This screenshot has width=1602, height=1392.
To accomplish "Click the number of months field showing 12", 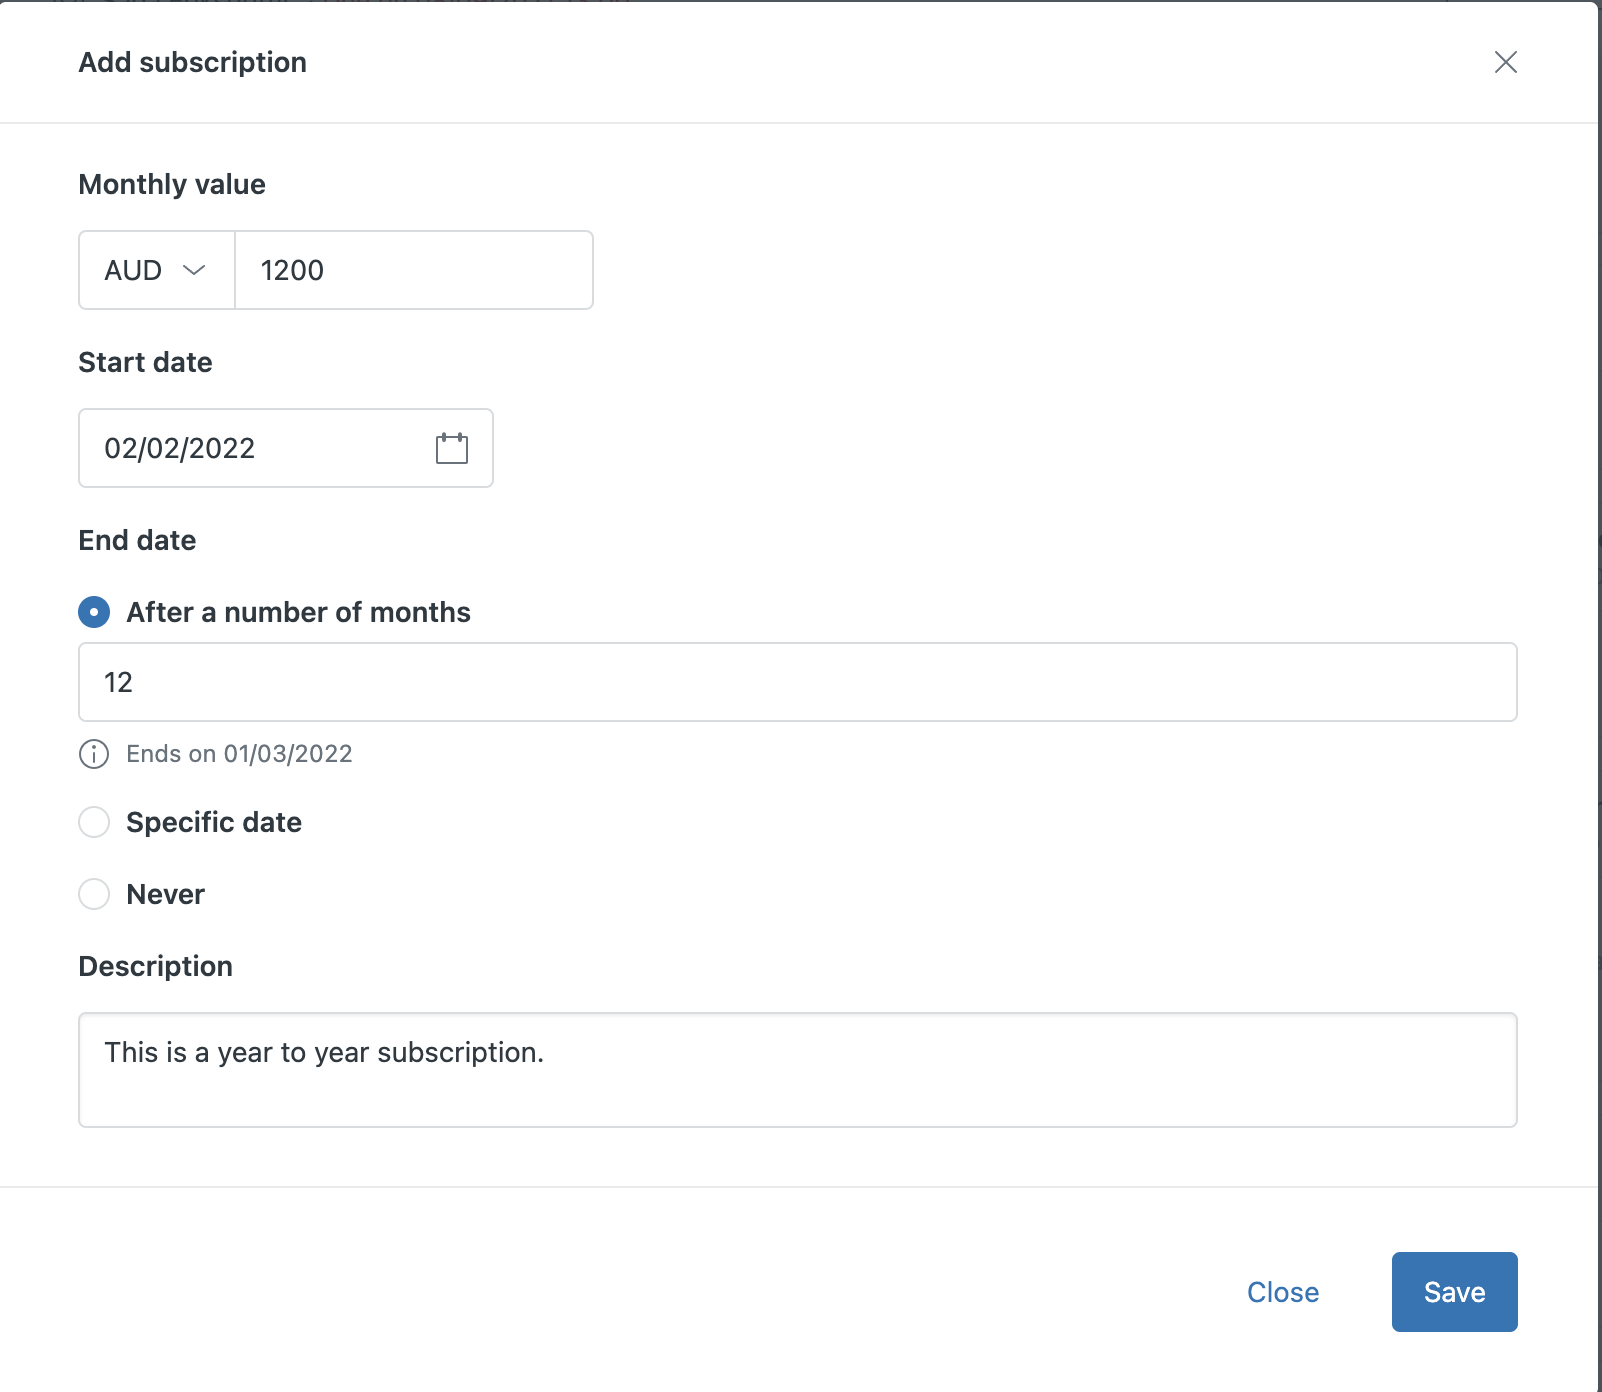I will (x=798, y=682).
